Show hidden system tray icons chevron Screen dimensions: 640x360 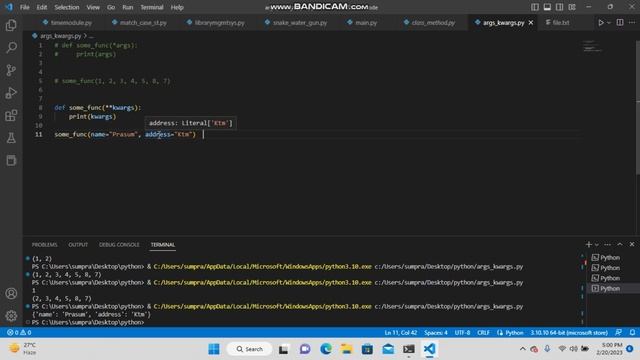pyautogui.click(x=522, y=349)
